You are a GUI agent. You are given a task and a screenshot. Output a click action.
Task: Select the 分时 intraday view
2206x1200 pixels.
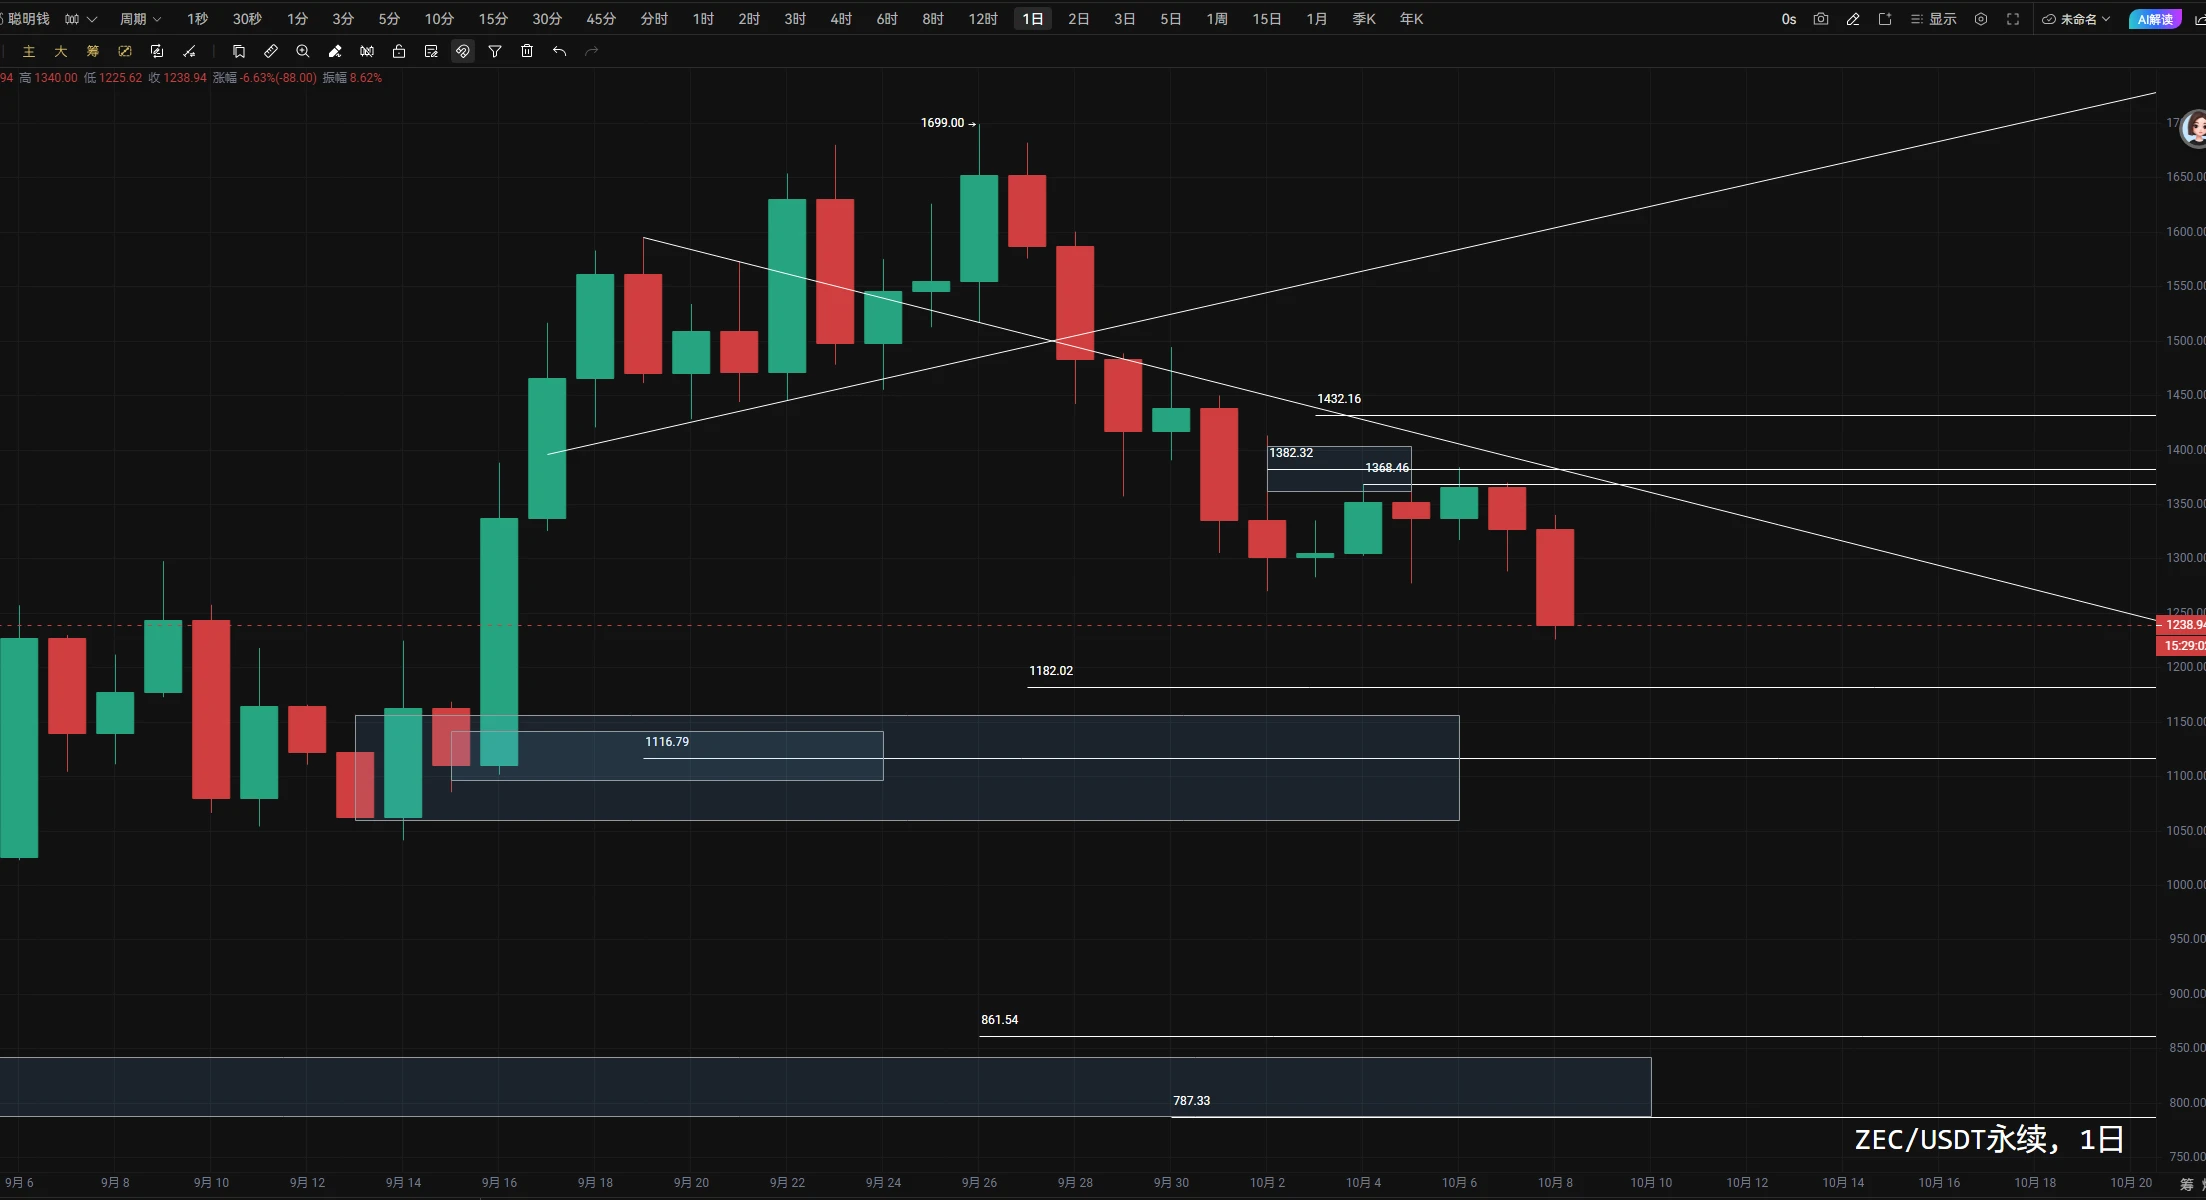655,19
